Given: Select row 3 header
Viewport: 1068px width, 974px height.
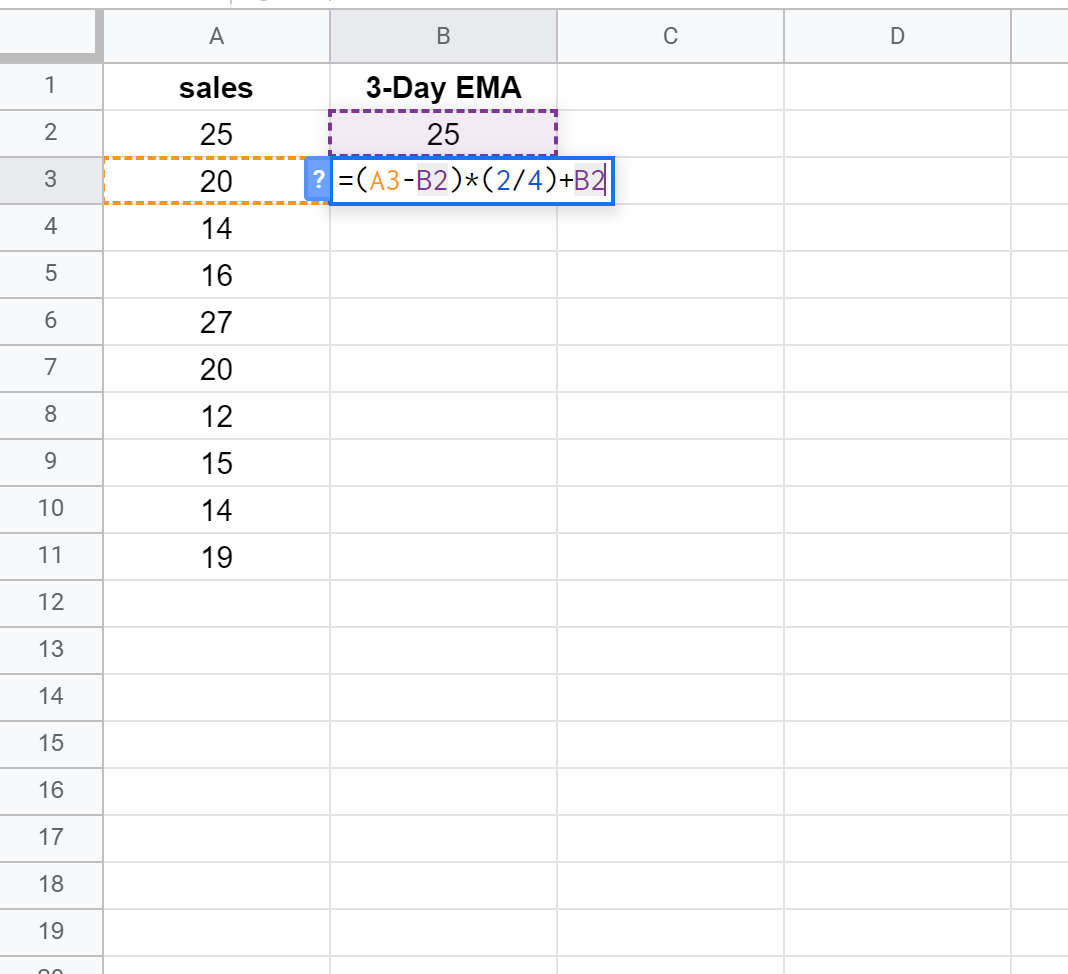Looking at the screenshot, I should (x=51, y=180).
